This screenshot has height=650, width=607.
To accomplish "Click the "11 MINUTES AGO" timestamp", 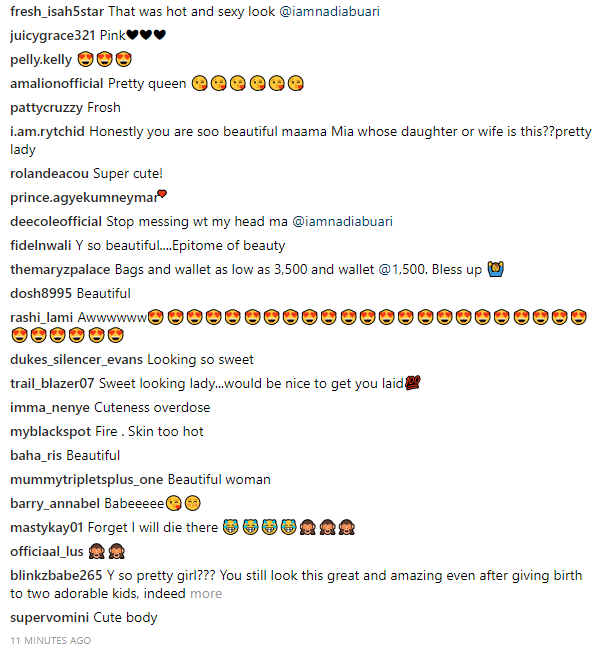I will click(x=51, y=640).
